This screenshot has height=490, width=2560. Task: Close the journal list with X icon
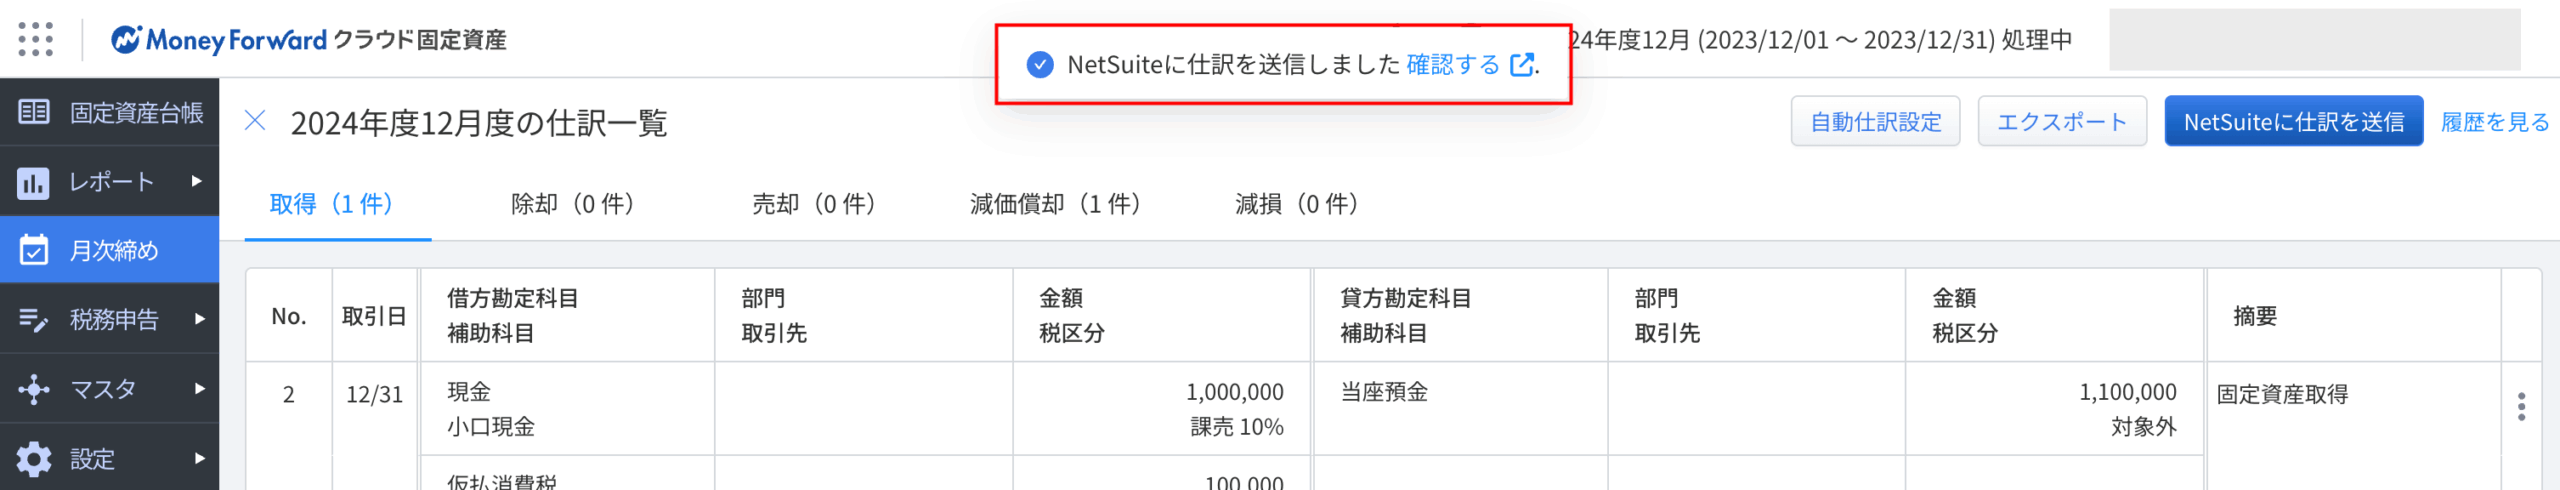tap(255, 121)
